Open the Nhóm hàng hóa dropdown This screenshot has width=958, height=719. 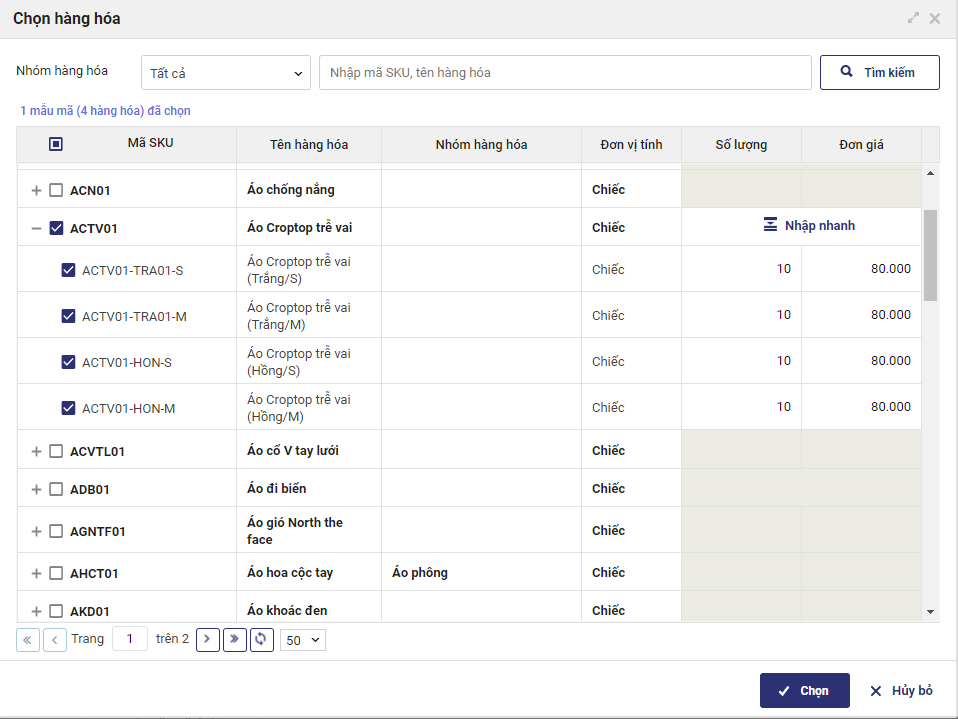[225, 73]
